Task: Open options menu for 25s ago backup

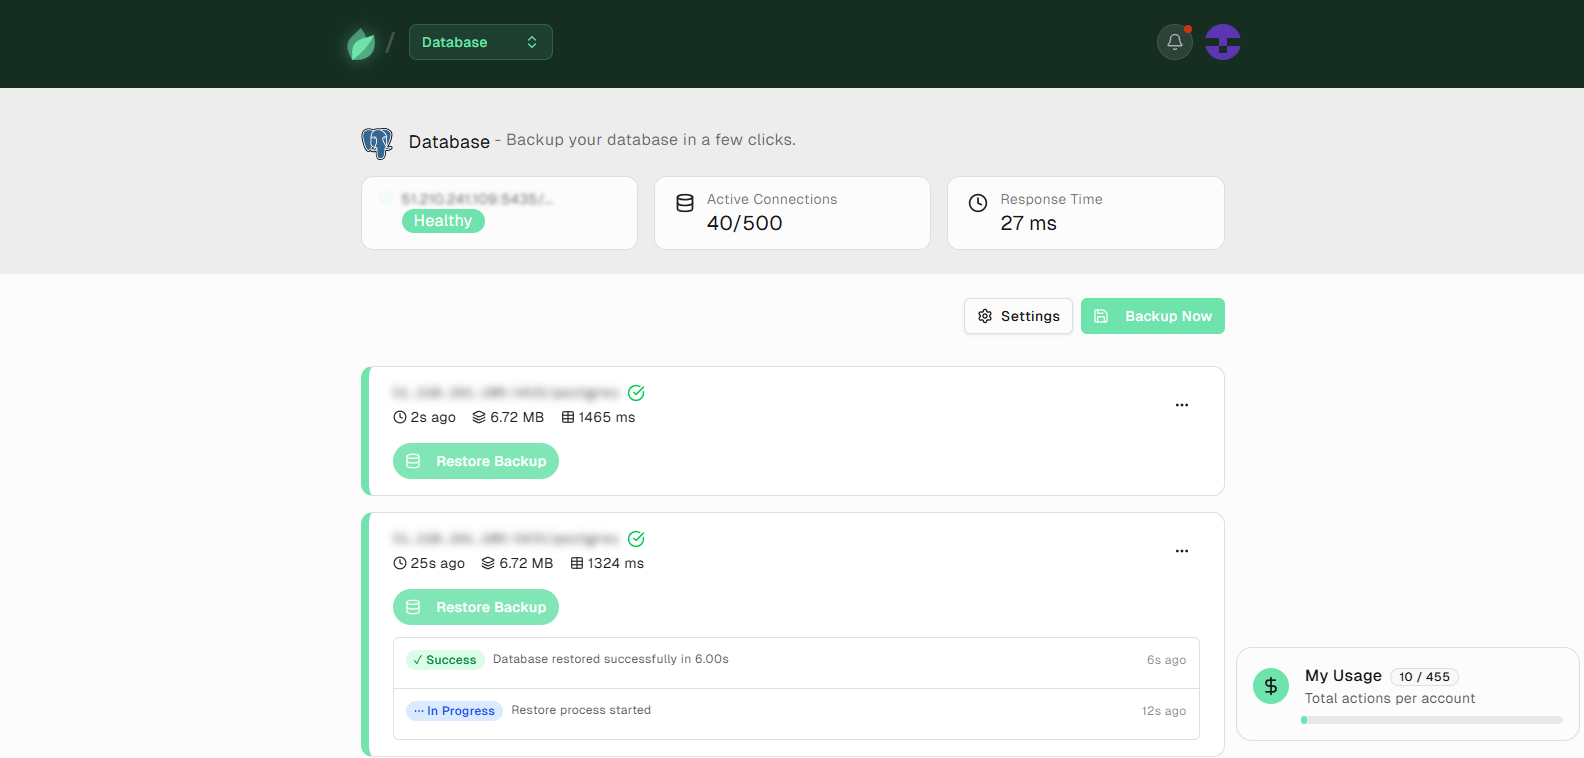Action: coord(1182,551)
